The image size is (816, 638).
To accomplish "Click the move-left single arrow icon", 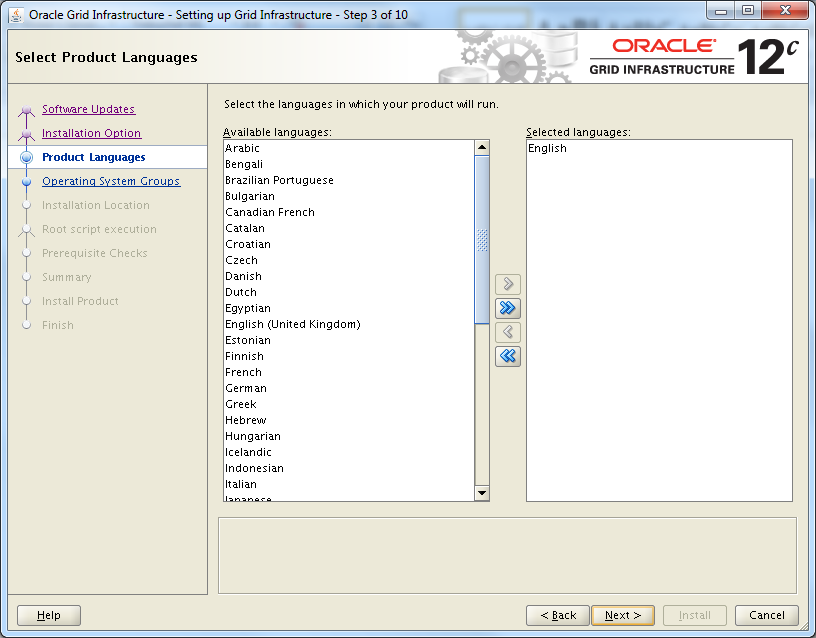I will (507, 332).
